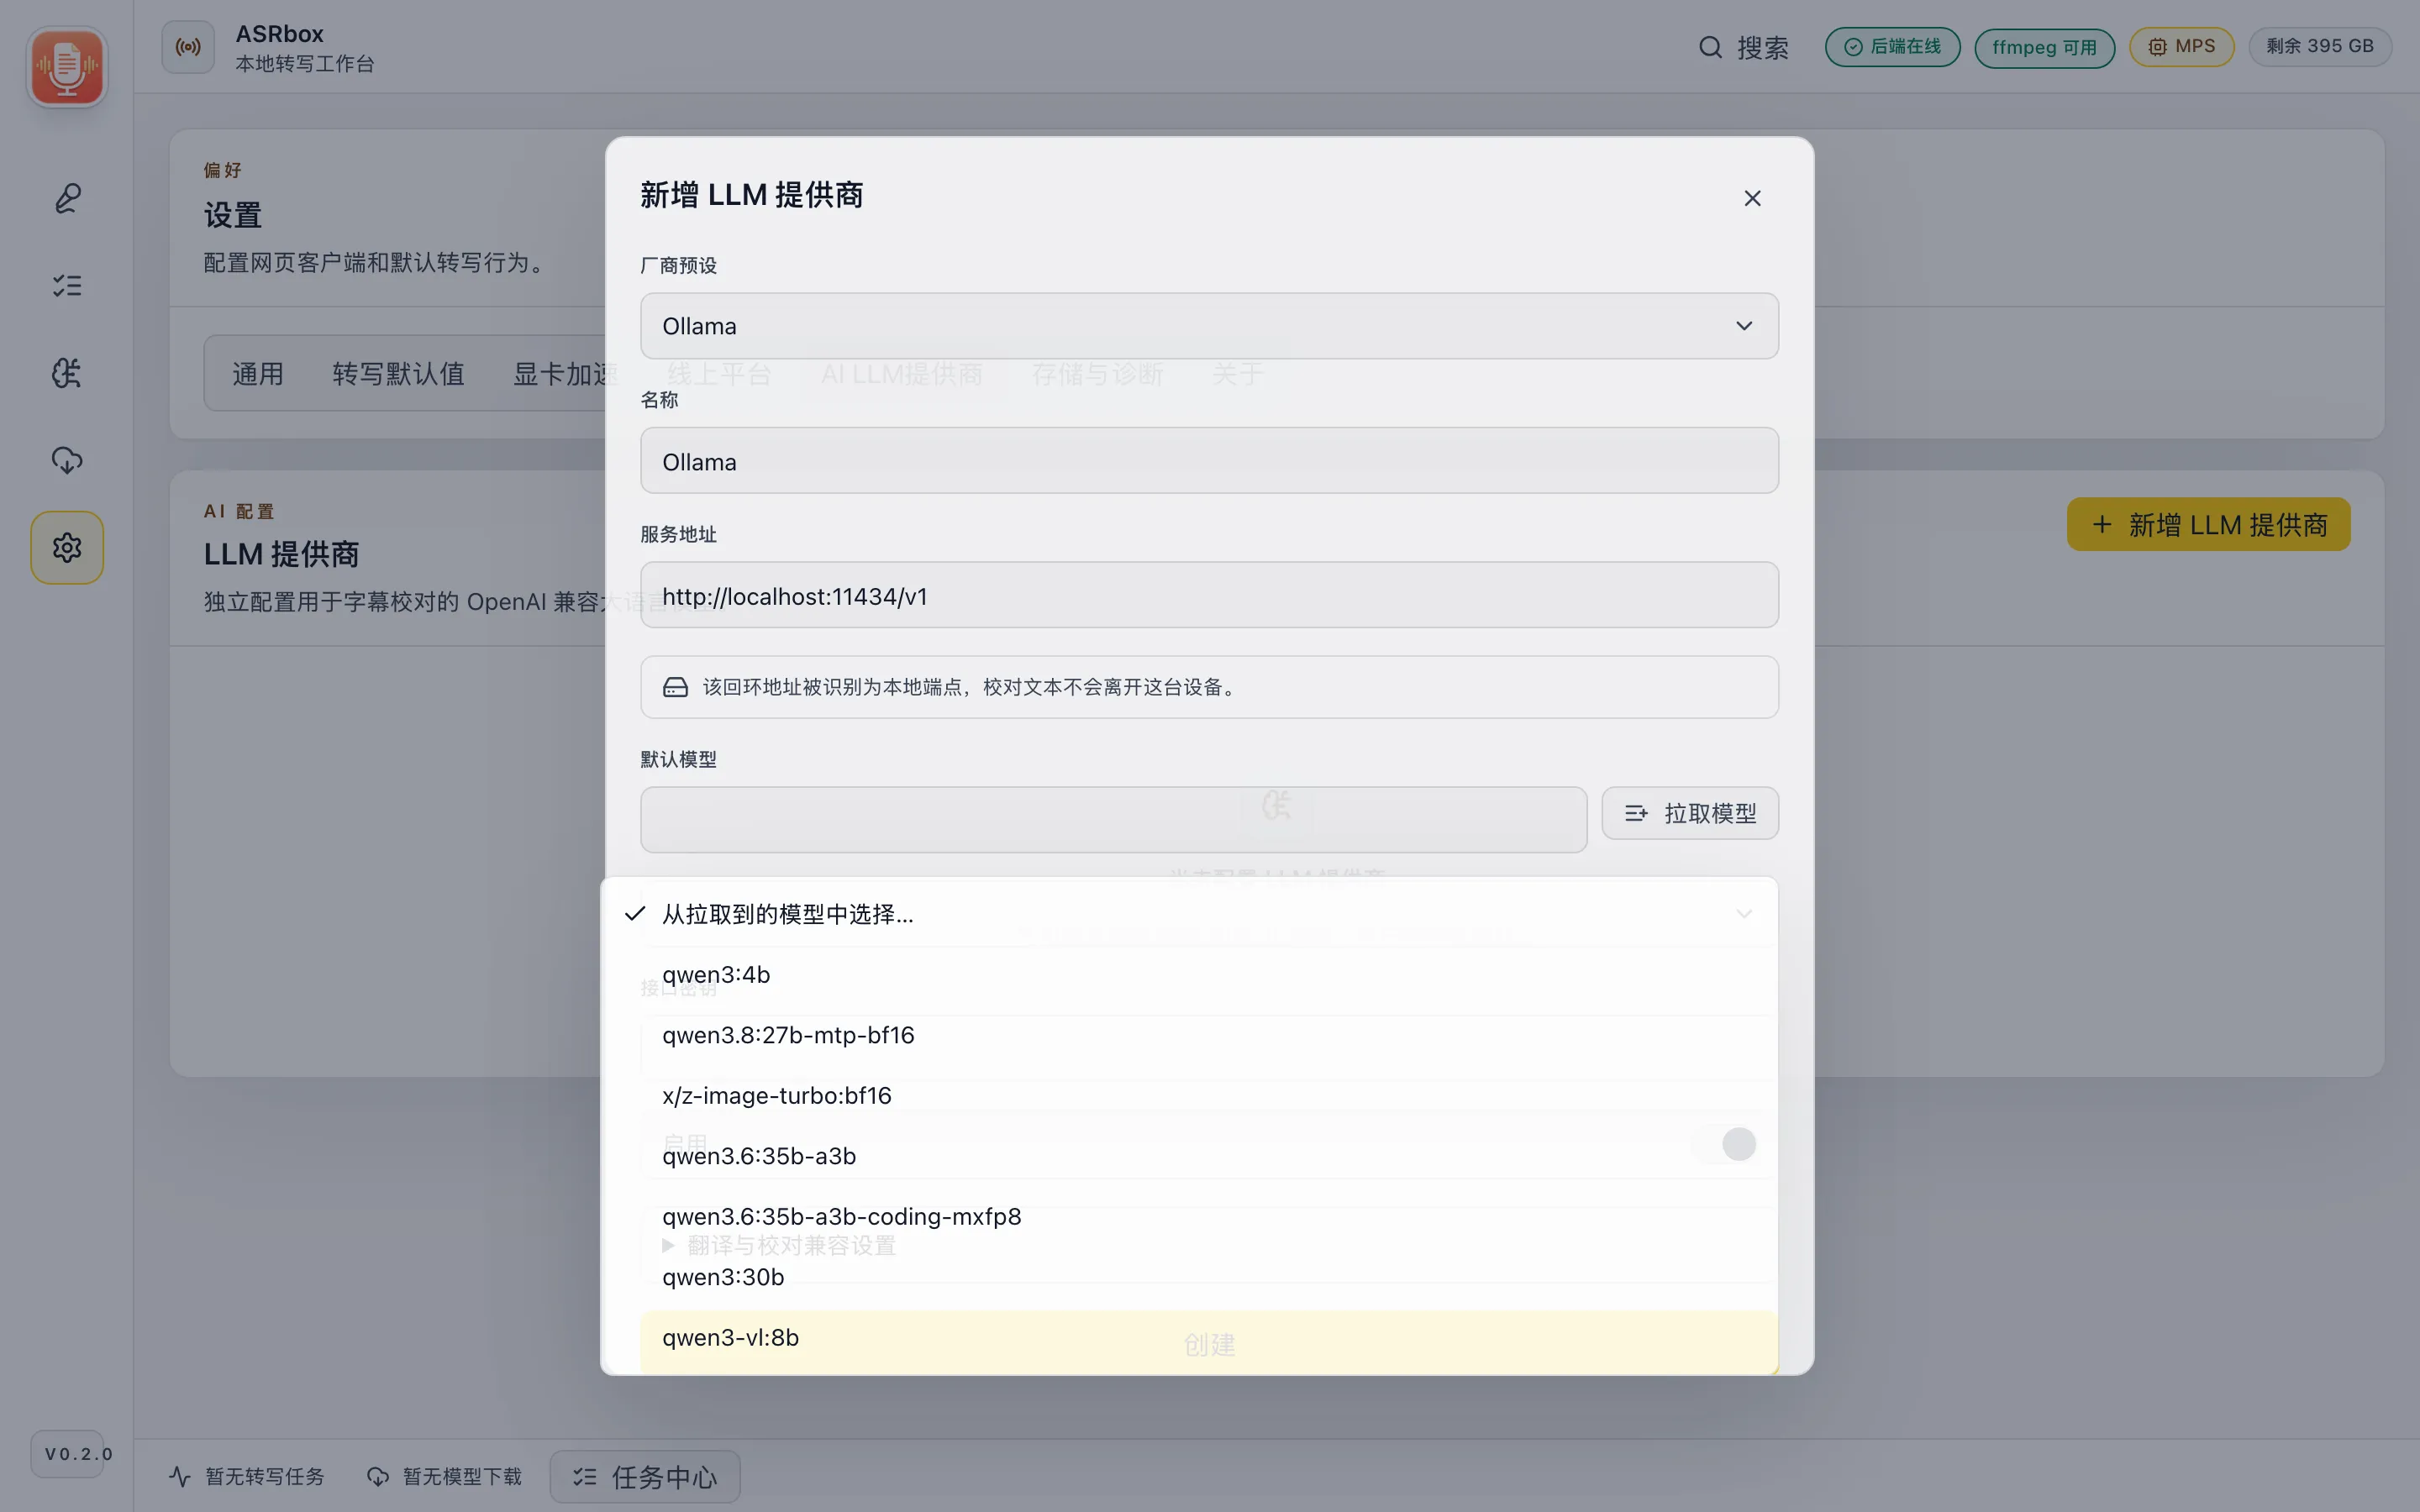Click the yellow 新增 LLM 提供商 button

tap(2208, 525)
